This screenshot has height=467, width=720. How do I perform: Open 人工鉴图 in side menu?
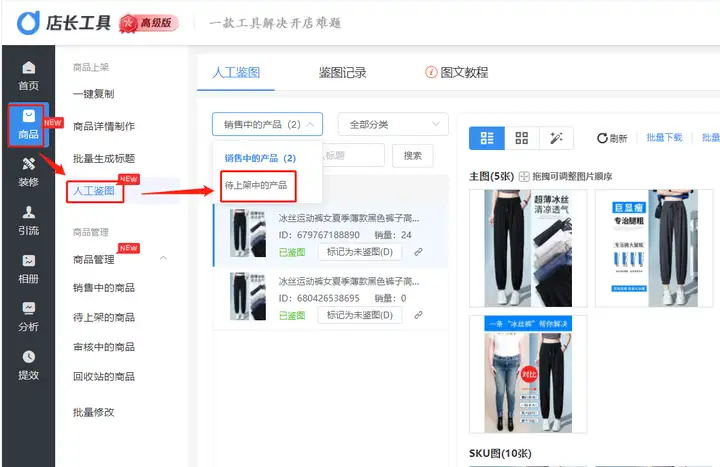tap(94, 191)
